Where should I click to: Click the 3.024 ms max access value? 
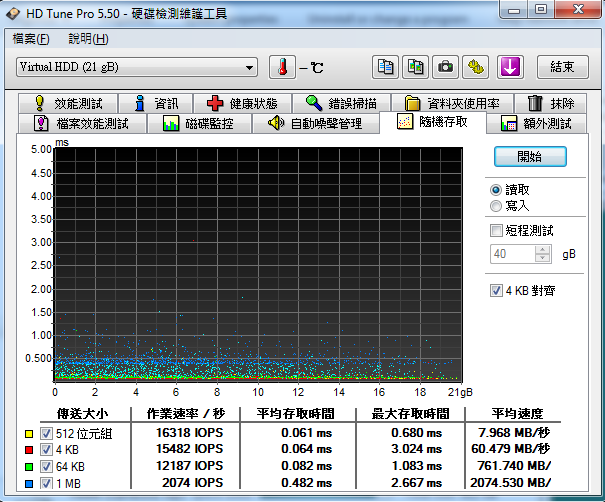tap(416, 449)
